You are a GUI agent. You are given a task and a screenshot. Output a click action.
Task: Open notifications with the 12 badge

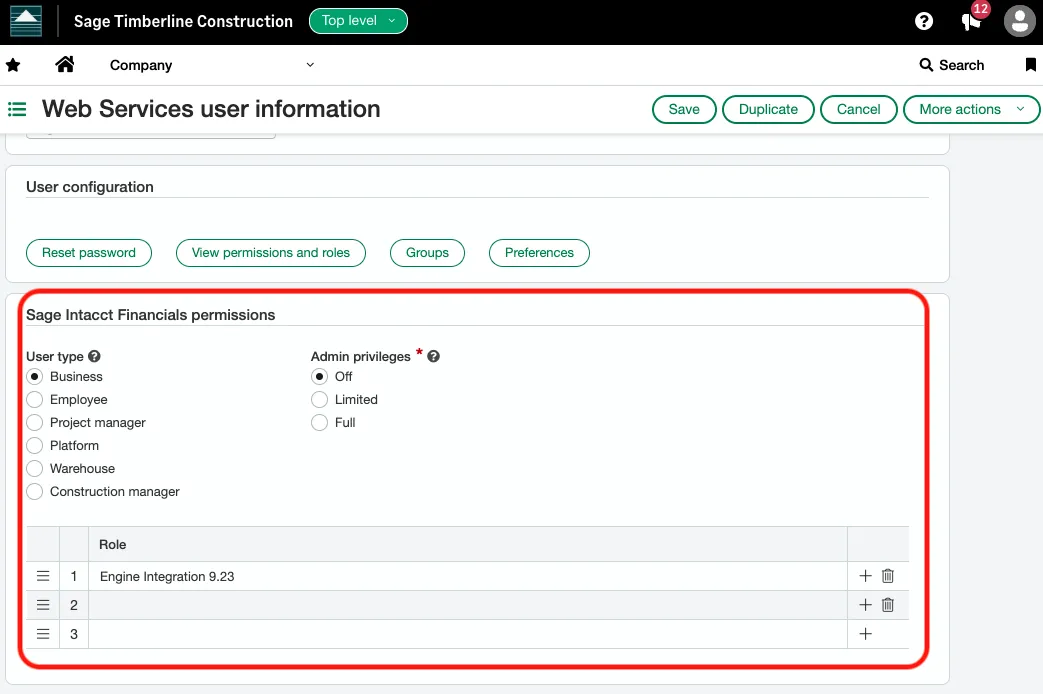(972, 20)
